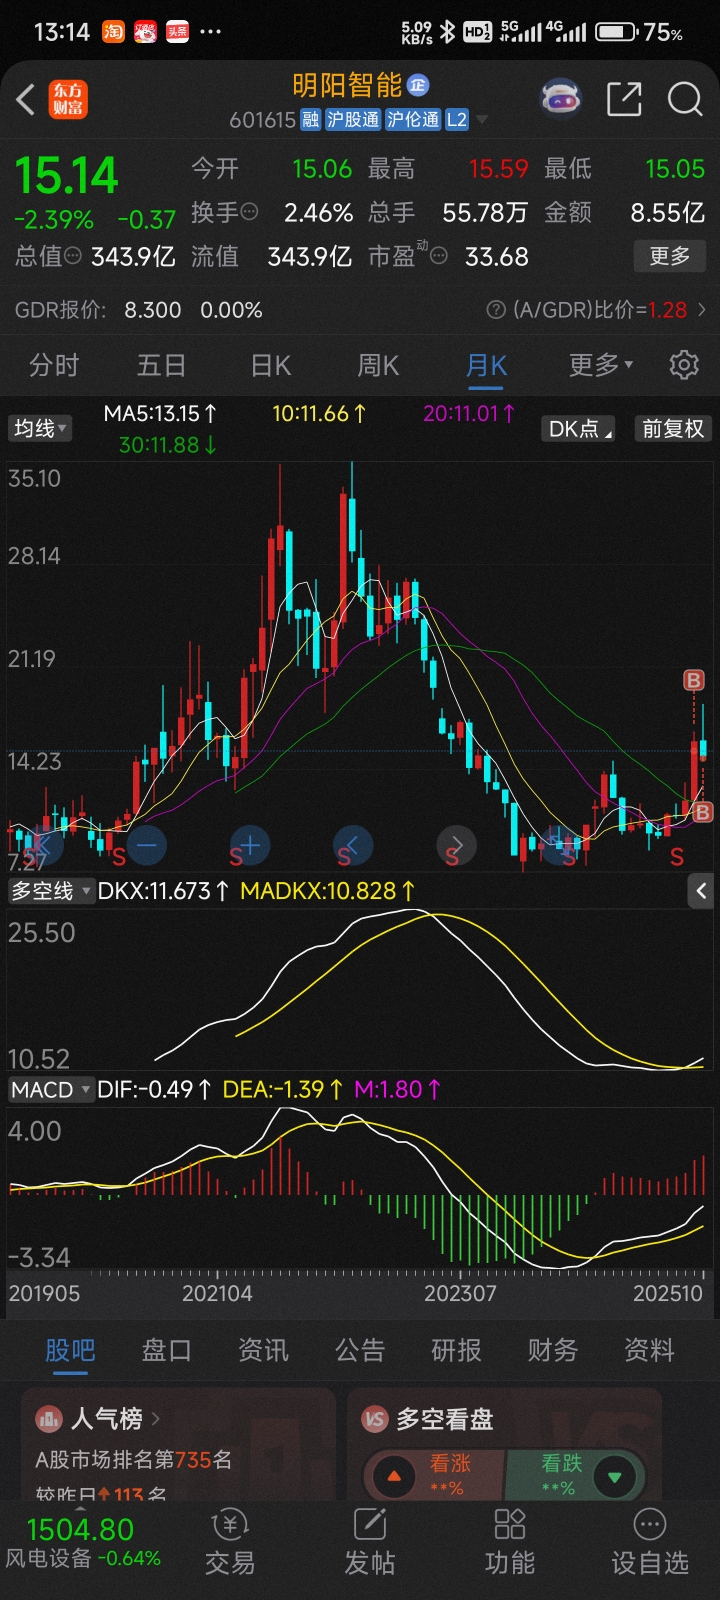720x1600 pixels.
Task: Select the 月K chart tab
Action: pyautogui.click(x=486, y=365)
